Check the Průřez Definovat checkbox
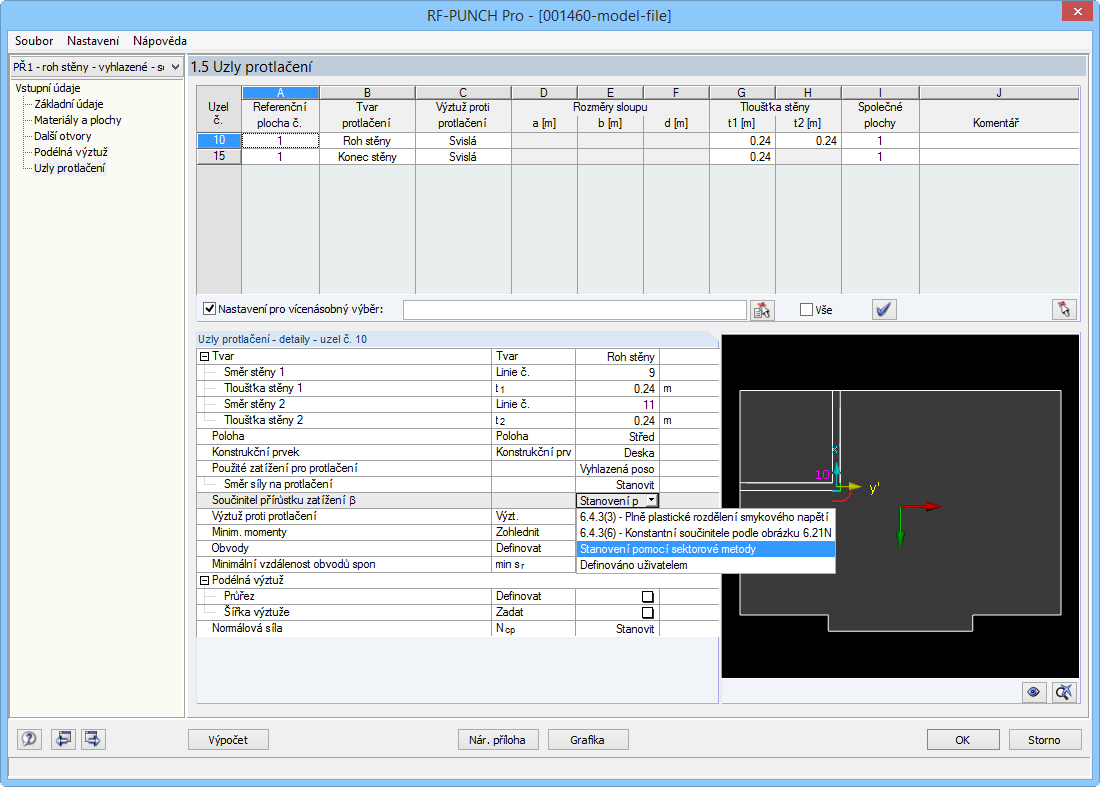The height and width of the screenshot is (787, 1100). [x=648, y=596]
